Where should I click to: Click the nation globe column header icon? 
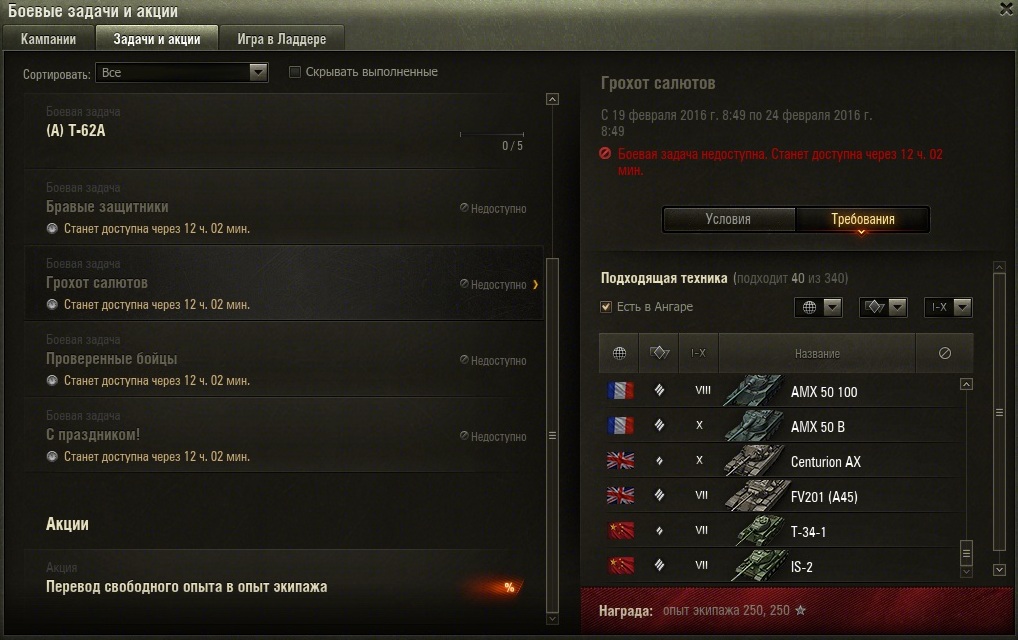(619, 353)
